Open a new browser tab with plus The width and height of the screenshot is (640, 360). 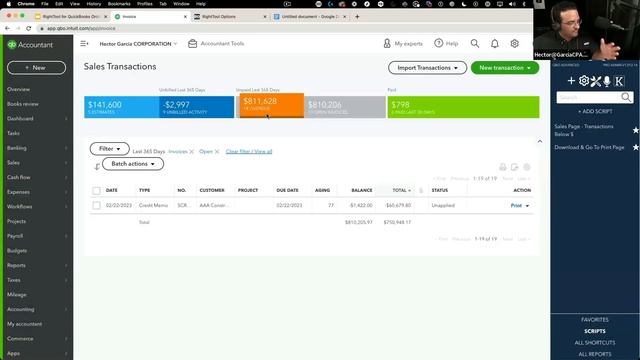pyautogui.click(x=357, y=17)
